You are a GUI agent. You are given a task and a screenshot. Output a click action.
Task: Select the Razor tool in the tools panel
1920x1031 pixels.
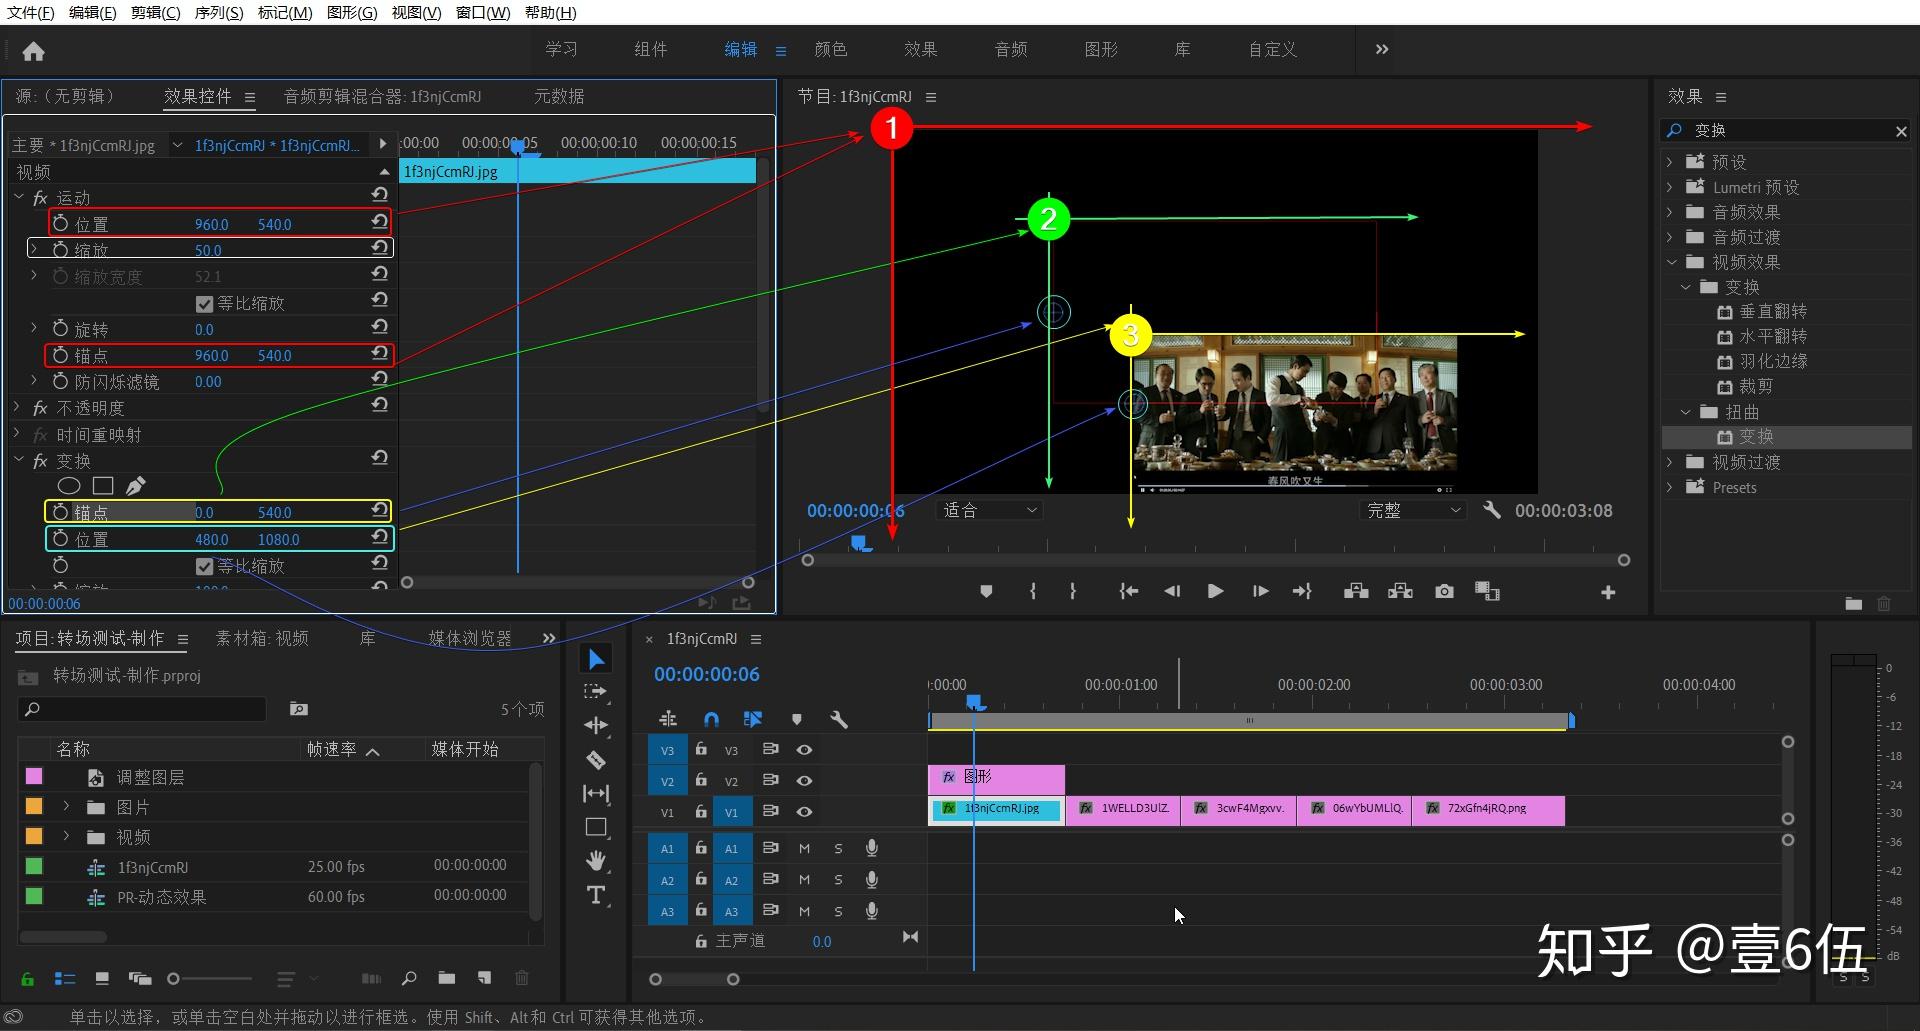(x=596, y=760)
